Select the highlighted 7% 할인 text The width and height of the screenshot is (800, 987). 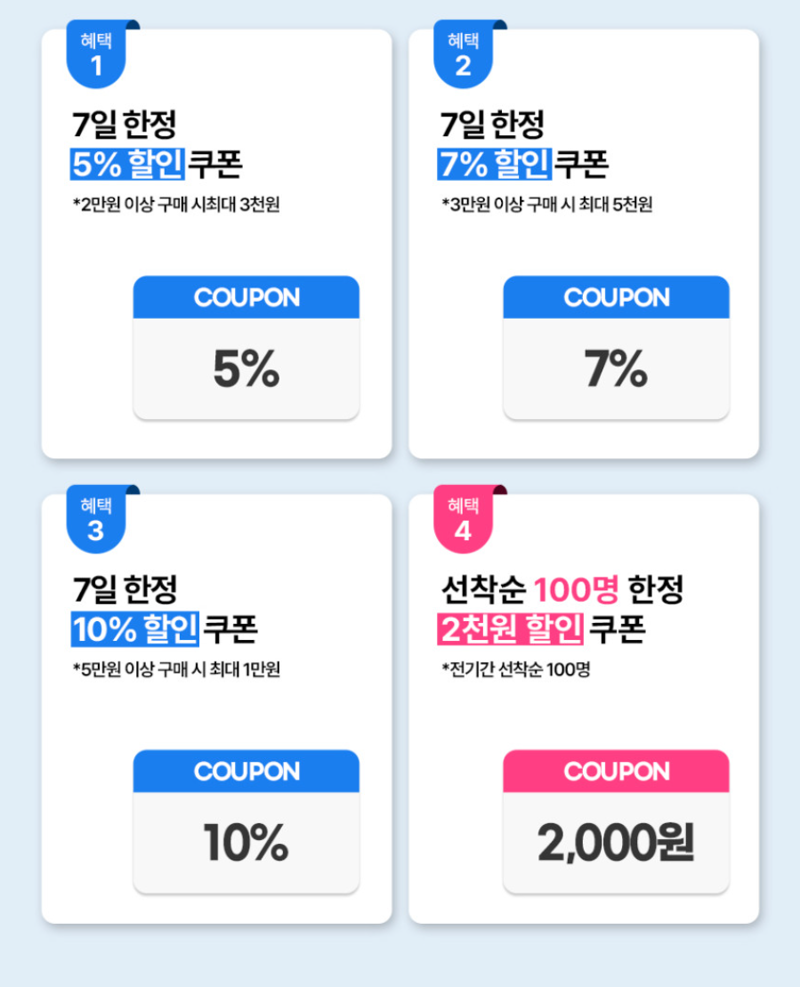point(495,164)
